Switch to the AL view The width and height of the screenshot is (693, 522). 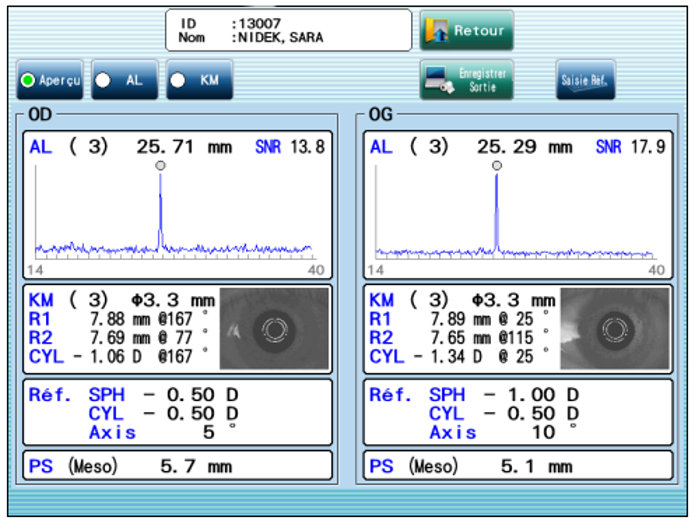coord(125,80)
